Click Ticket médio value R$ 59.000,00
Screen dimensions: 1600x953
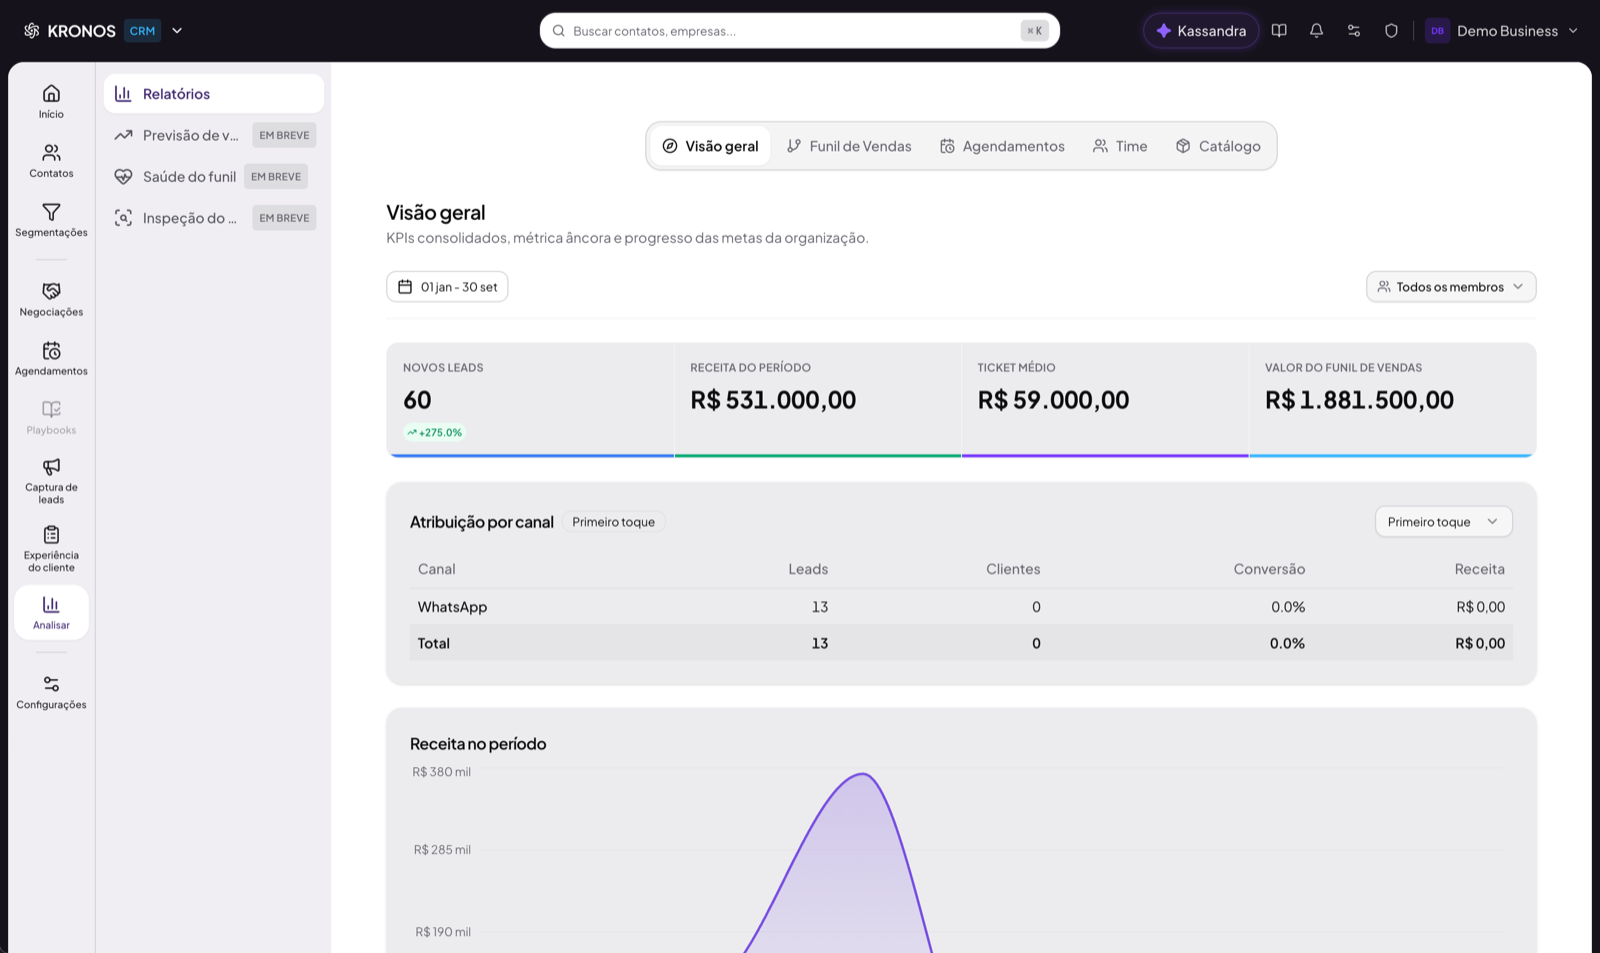1053,400
